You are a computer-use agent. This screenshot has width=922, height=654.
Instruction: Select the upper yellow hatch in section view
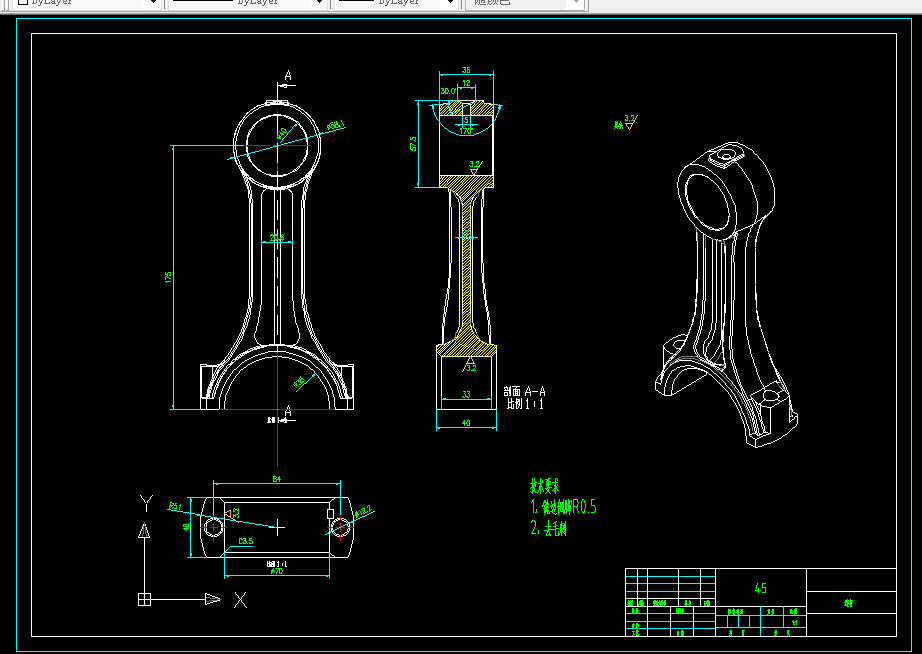pyautogui.click(x=466, y=108)
